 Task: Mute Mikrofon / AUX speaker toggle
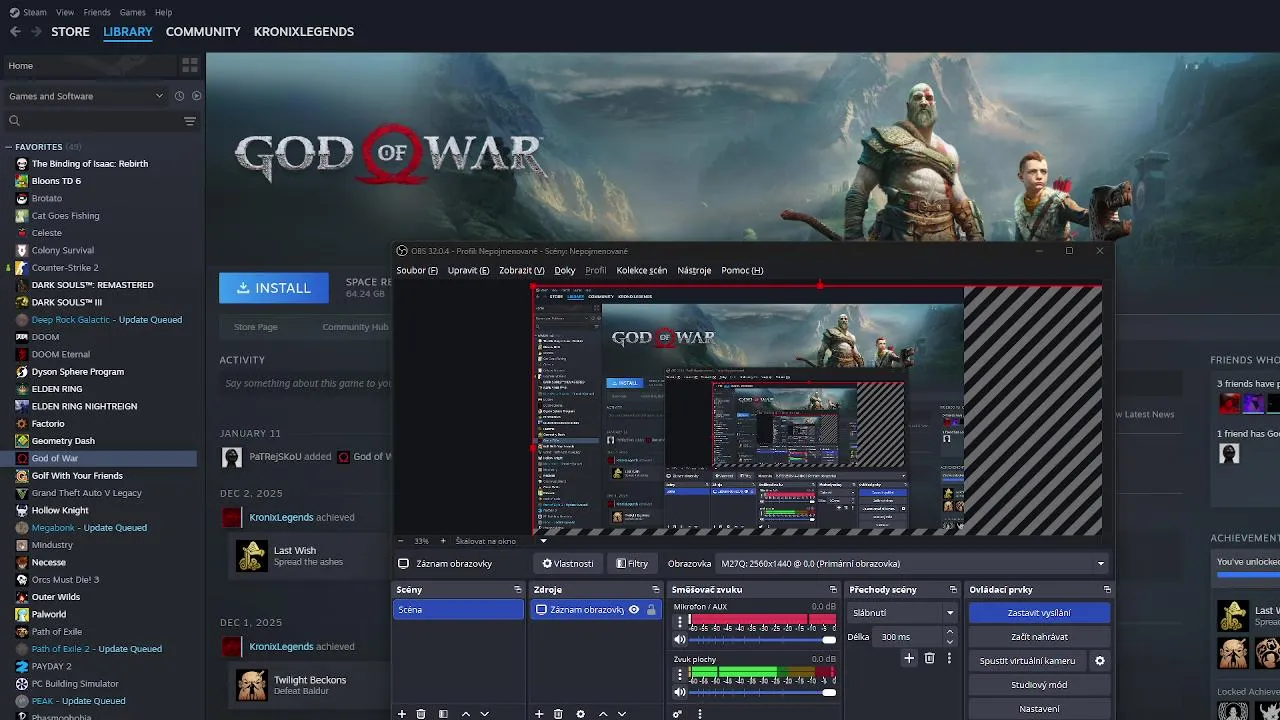[x=680, y=640]
